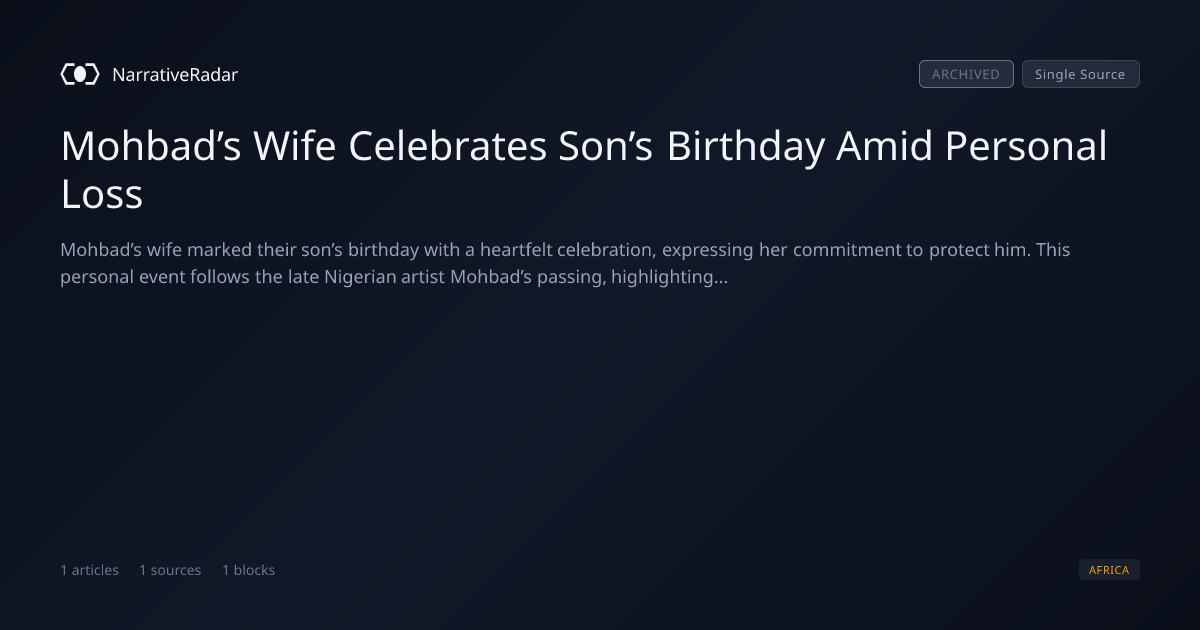This screenshot has height=630, width=1200.
Task: Select the ARCHIVED status badge
Action: (x=966, y=74)
